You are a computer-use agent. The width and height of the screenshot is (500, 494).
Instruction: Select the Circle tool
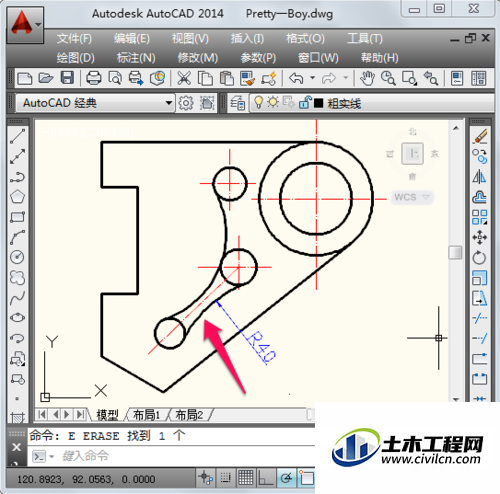point(17,257)
